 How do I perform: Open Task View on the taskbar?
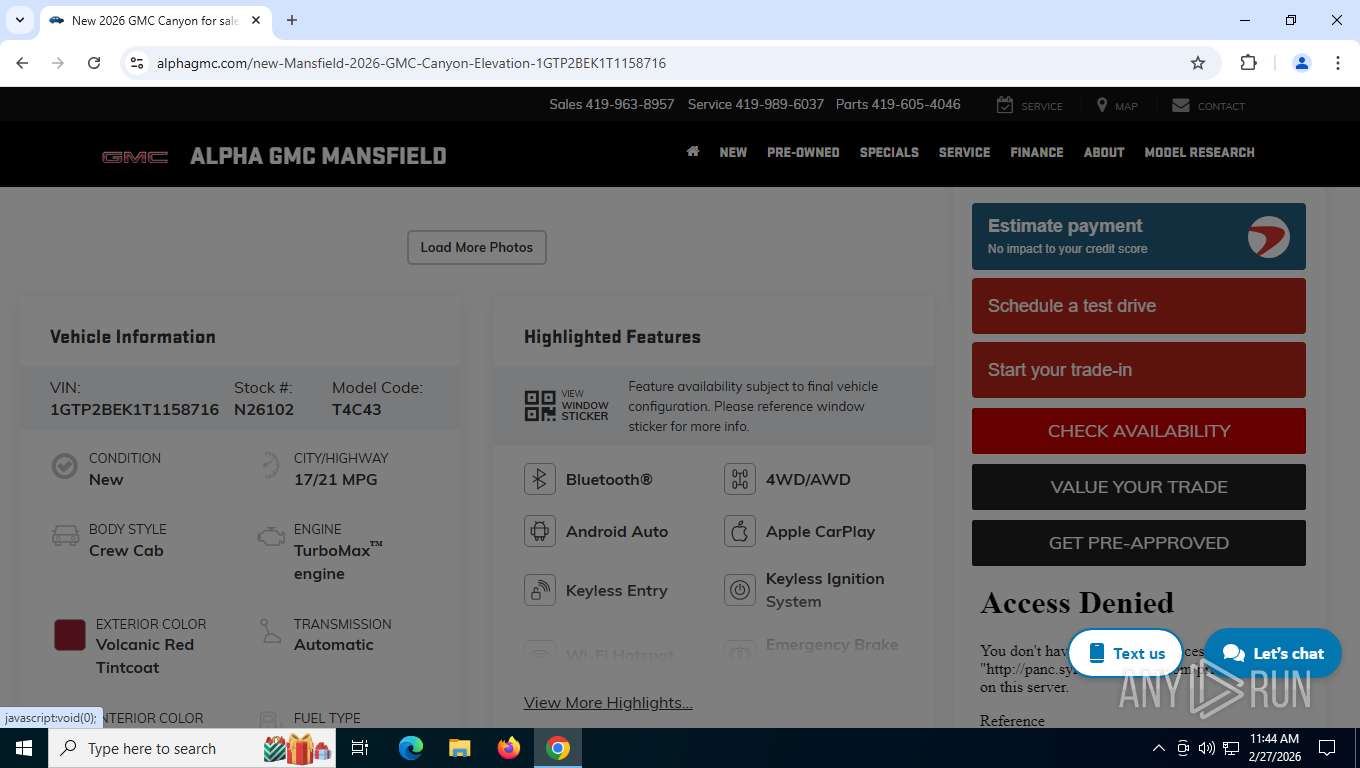360,748
